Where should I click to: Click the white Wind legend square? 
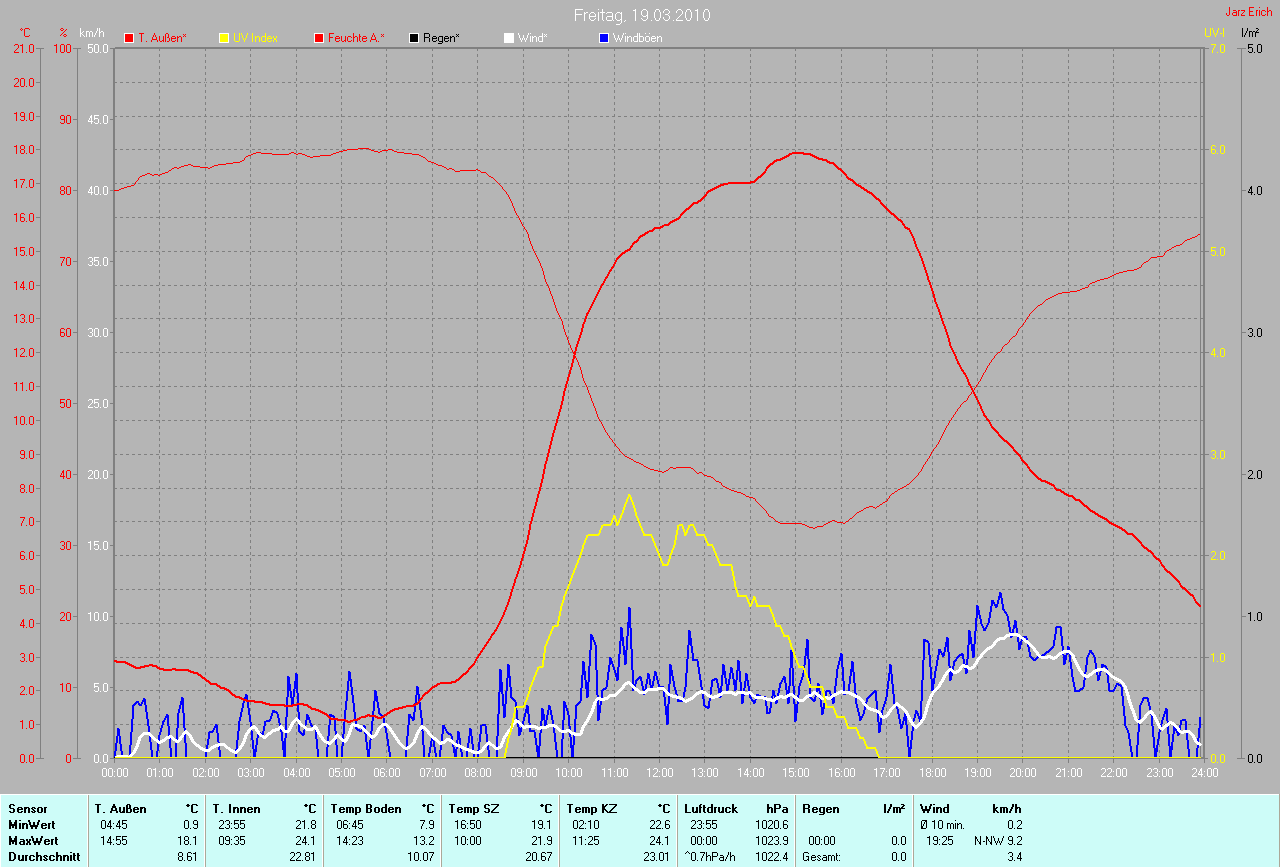(x=508, y=38)
